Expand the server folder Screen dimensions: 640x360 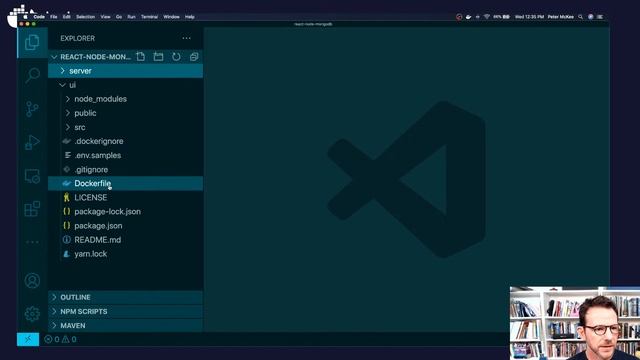(x=125, y=71)
